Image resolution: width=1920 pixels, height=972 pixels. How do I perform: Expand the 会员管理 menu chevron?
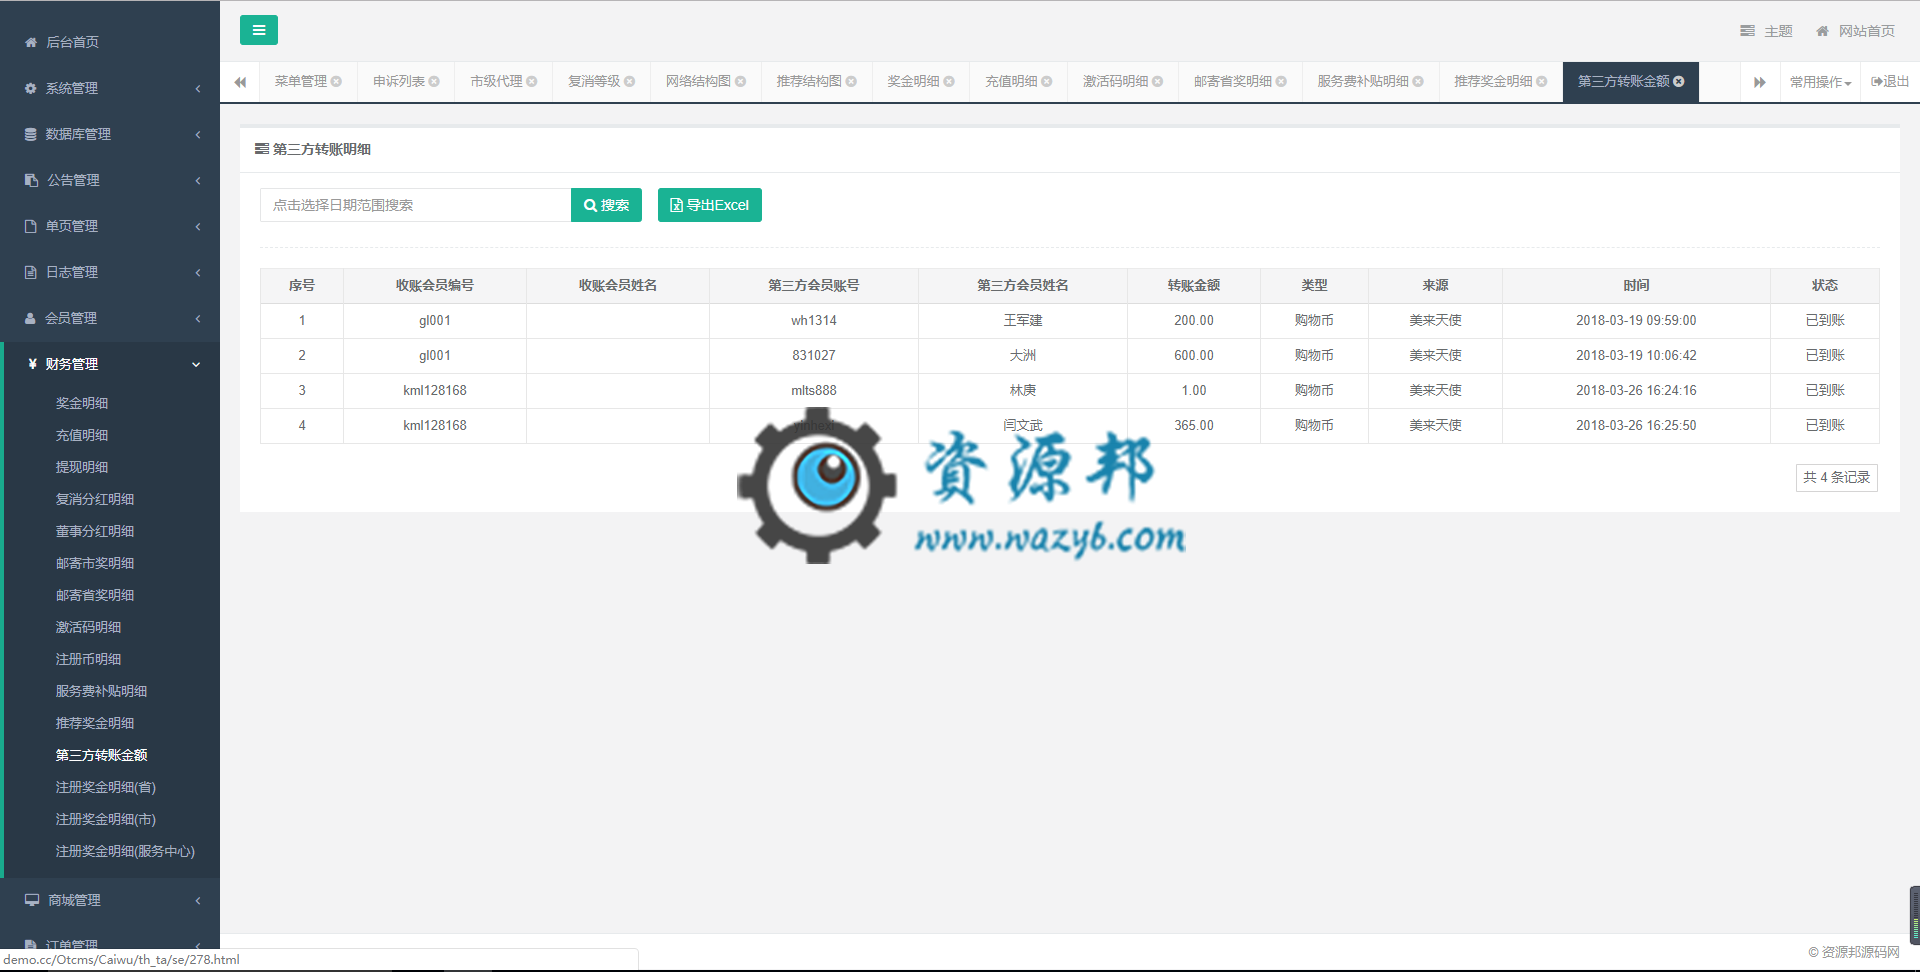pos(198,318)
